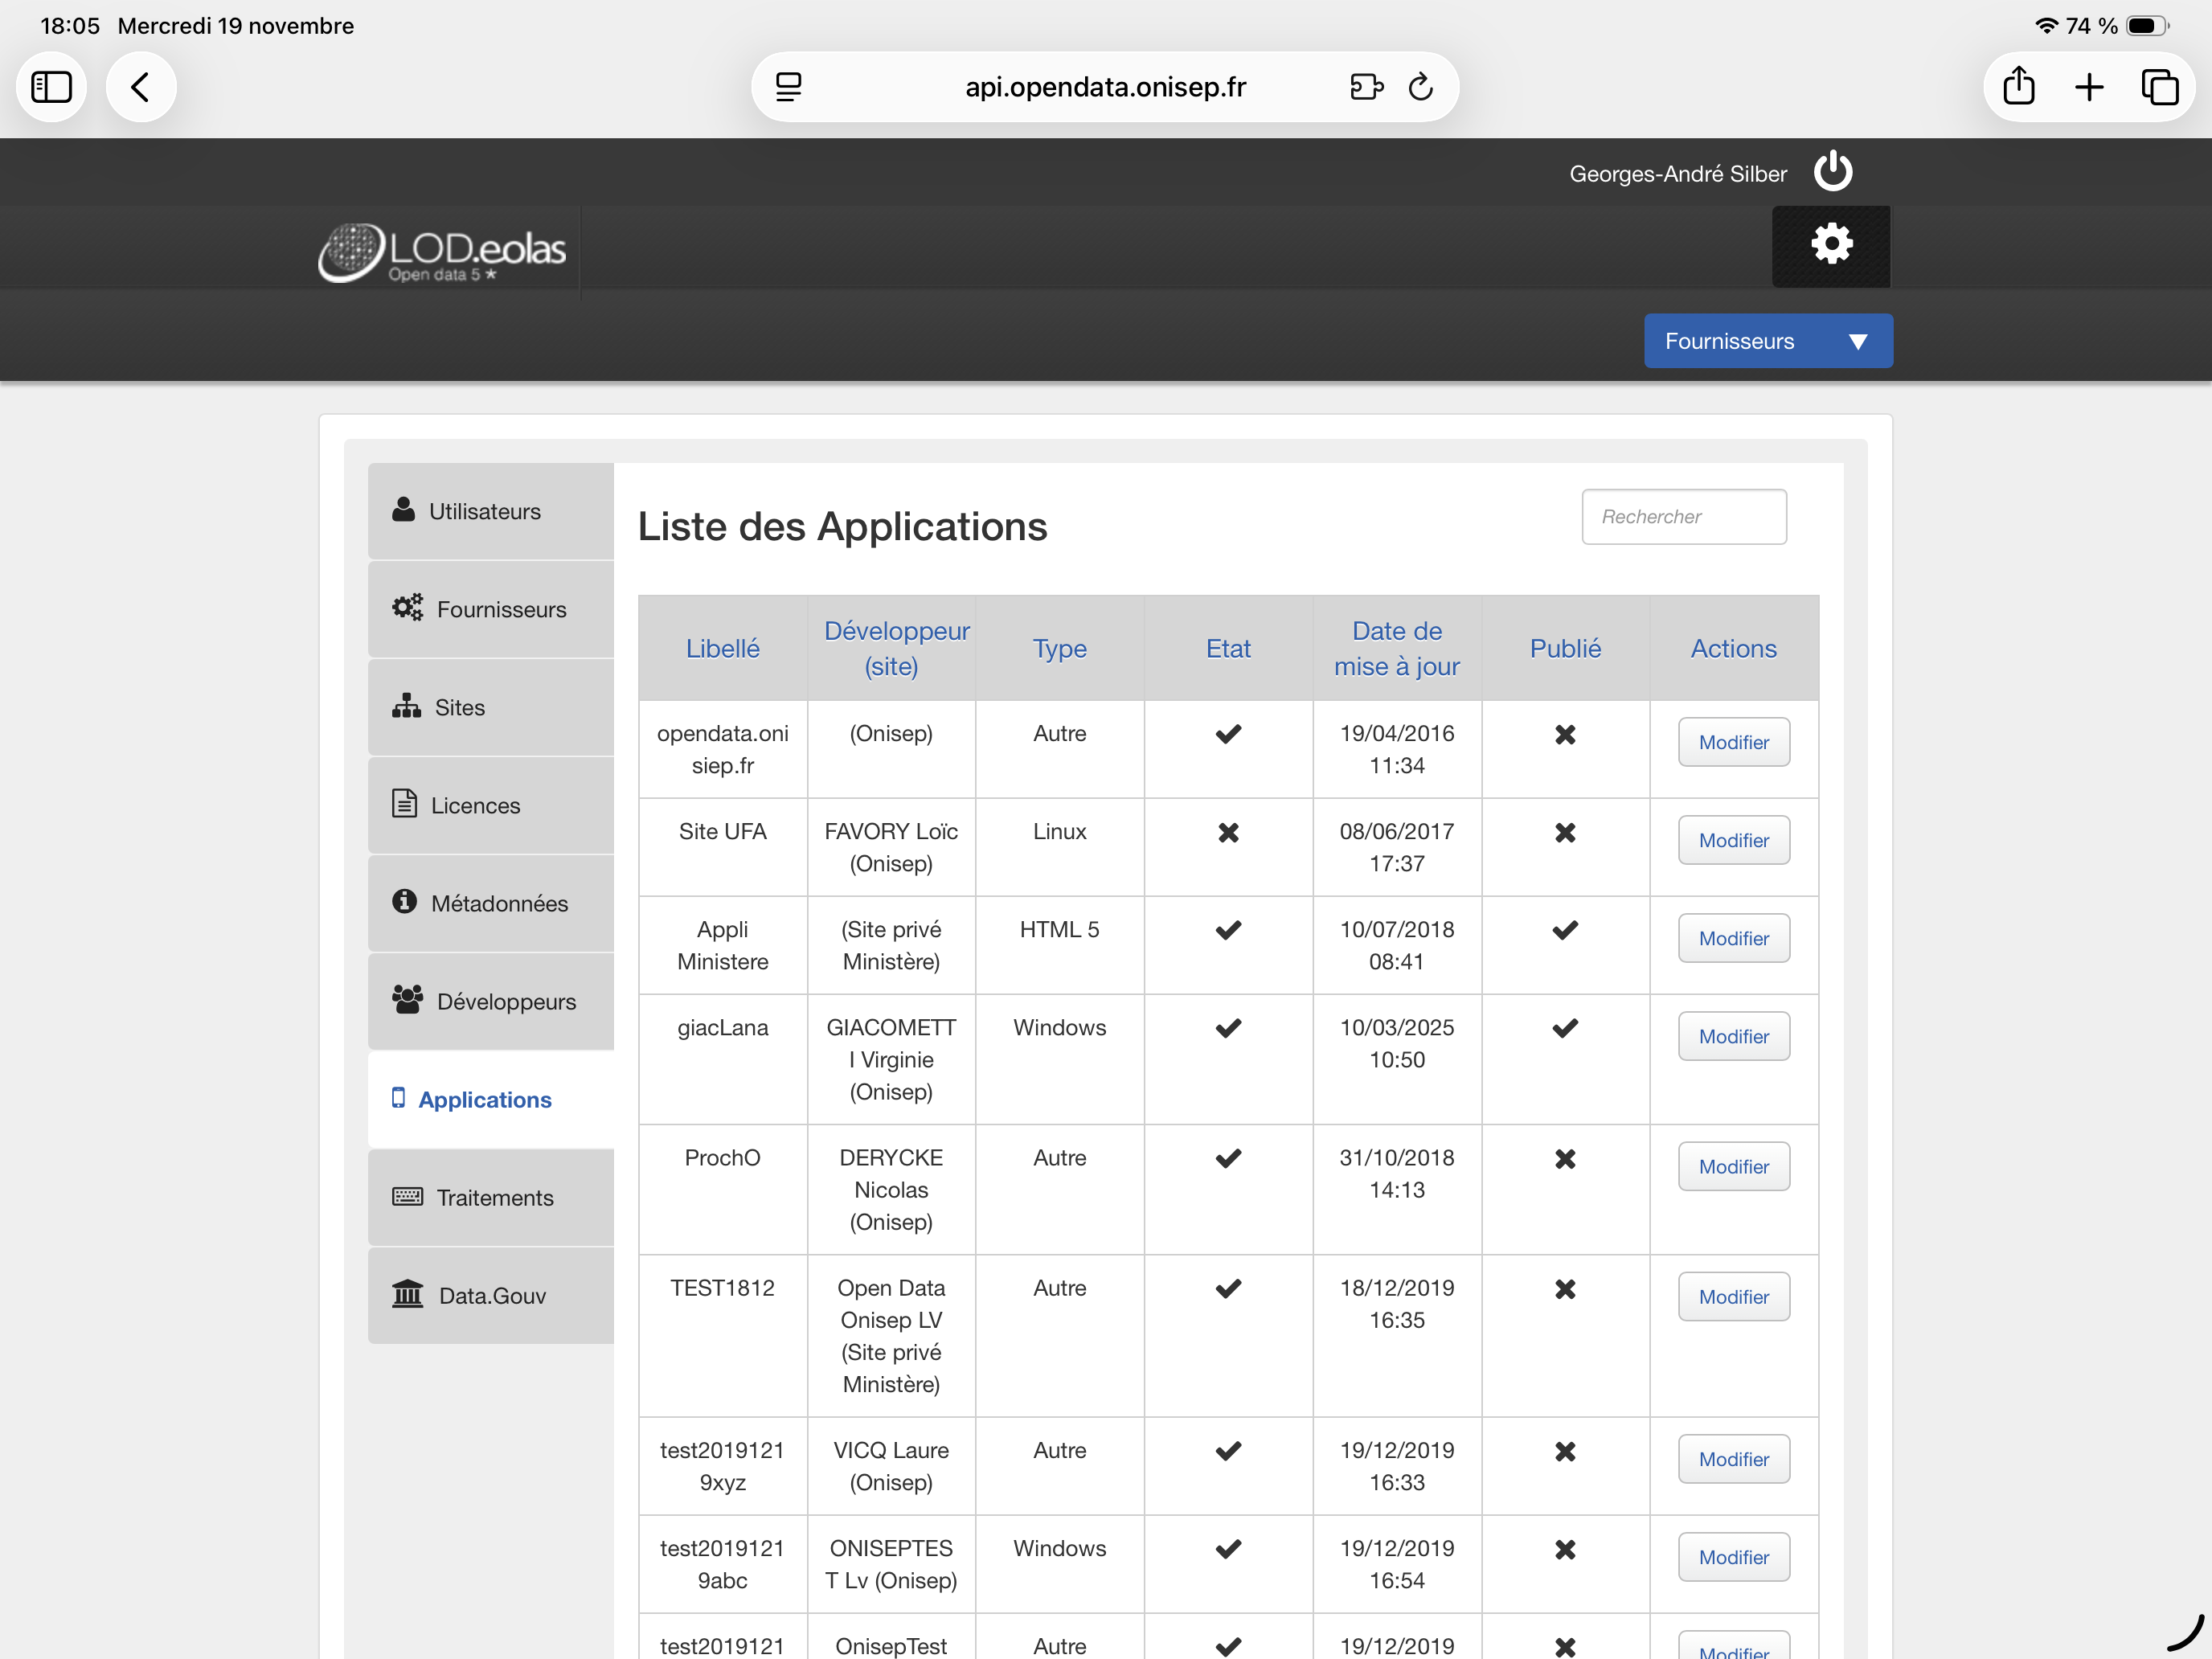The height and width of the screenshot is (1659, 2212).
Task: Go back with the browser arrow
Action: pyautogui.click(x=141, y=87)
